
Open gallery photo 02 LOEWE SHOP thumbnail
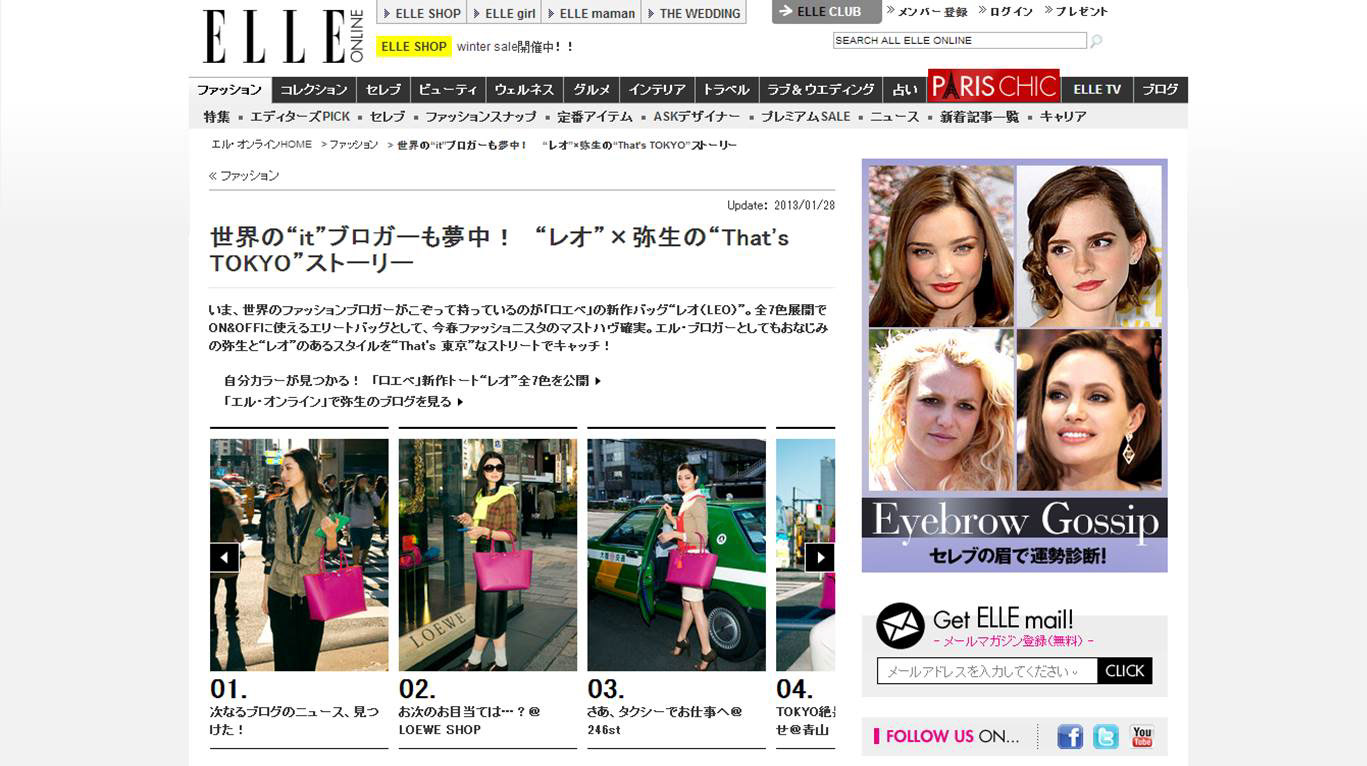(x=488, y=555)
